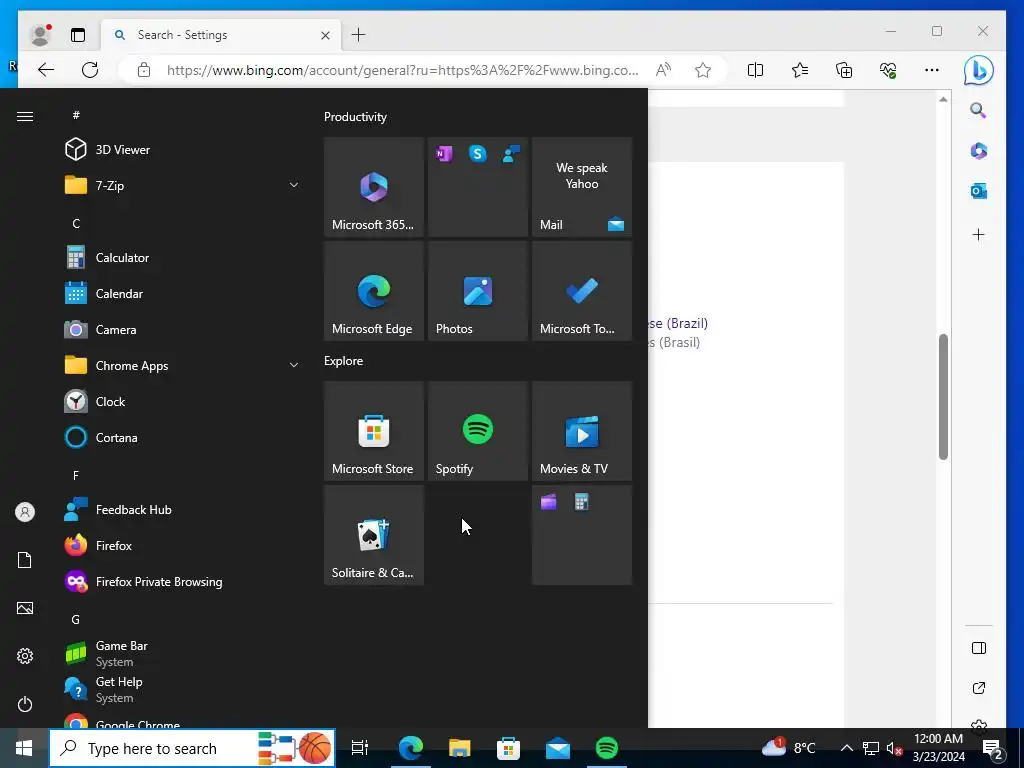
Task: Open Microsoft Store from the taskbar
Action: 509,748
